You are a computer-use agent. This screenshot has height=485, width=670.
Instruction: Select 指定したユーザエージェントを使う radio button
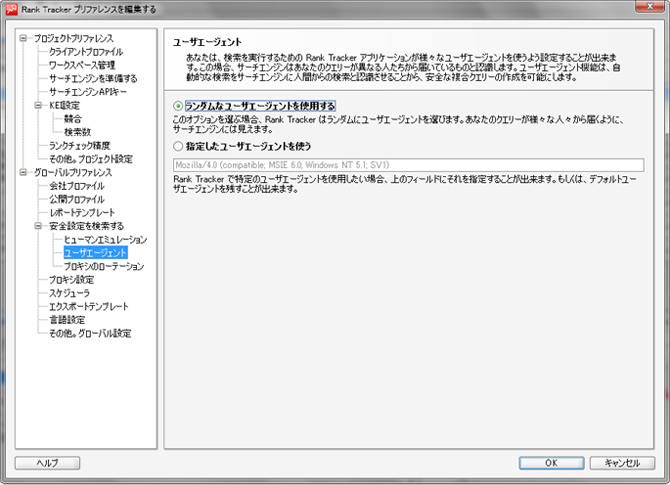178,147
